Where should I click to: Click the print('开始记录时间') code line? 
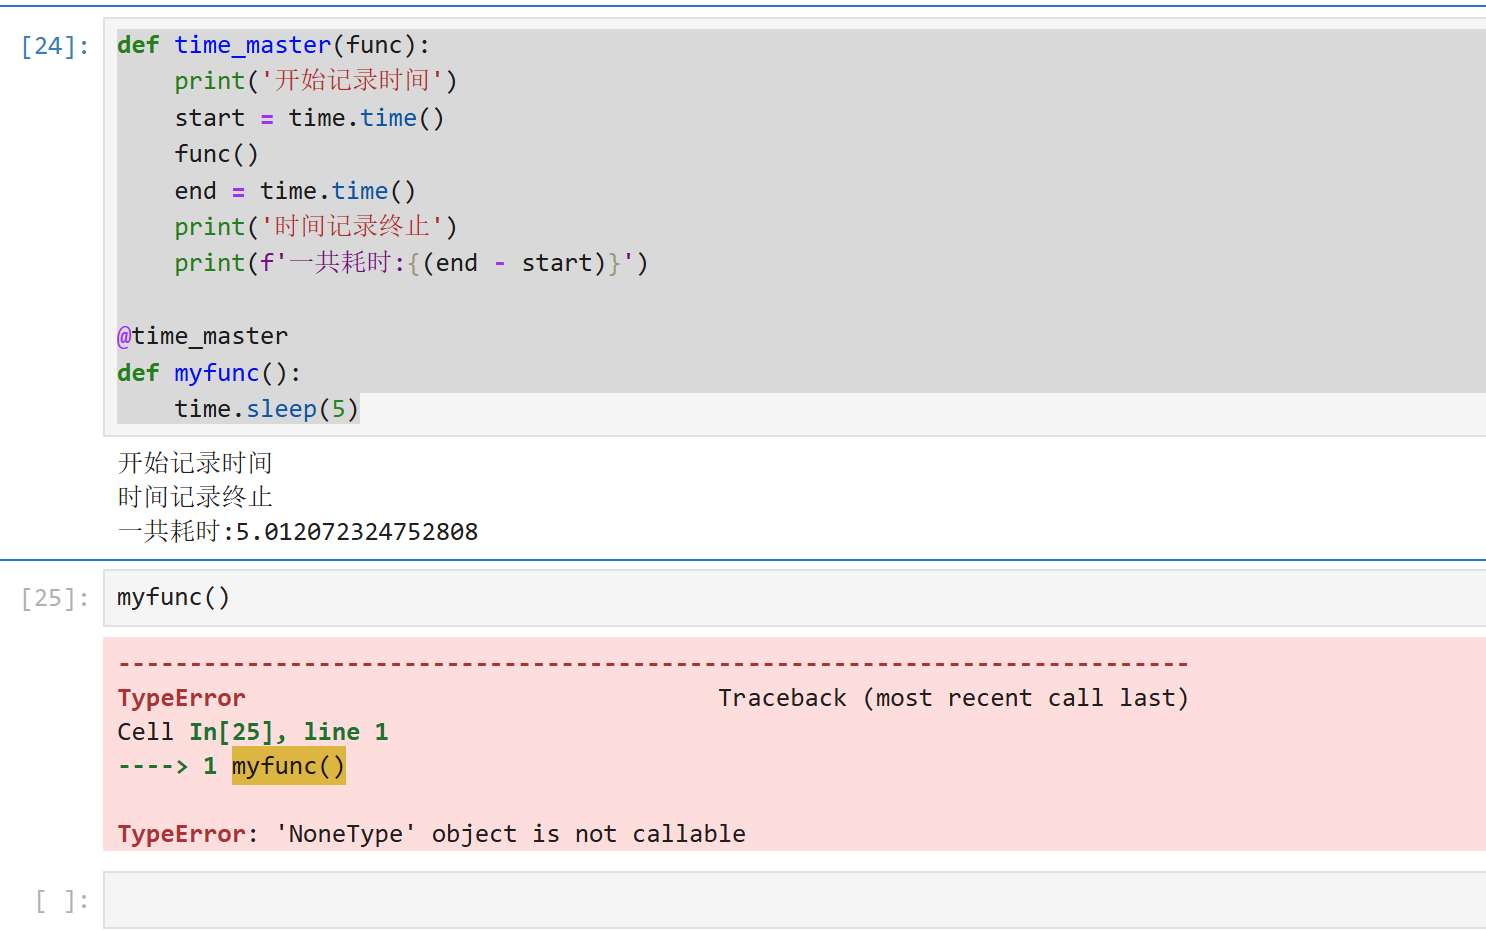tap(316, 81)
